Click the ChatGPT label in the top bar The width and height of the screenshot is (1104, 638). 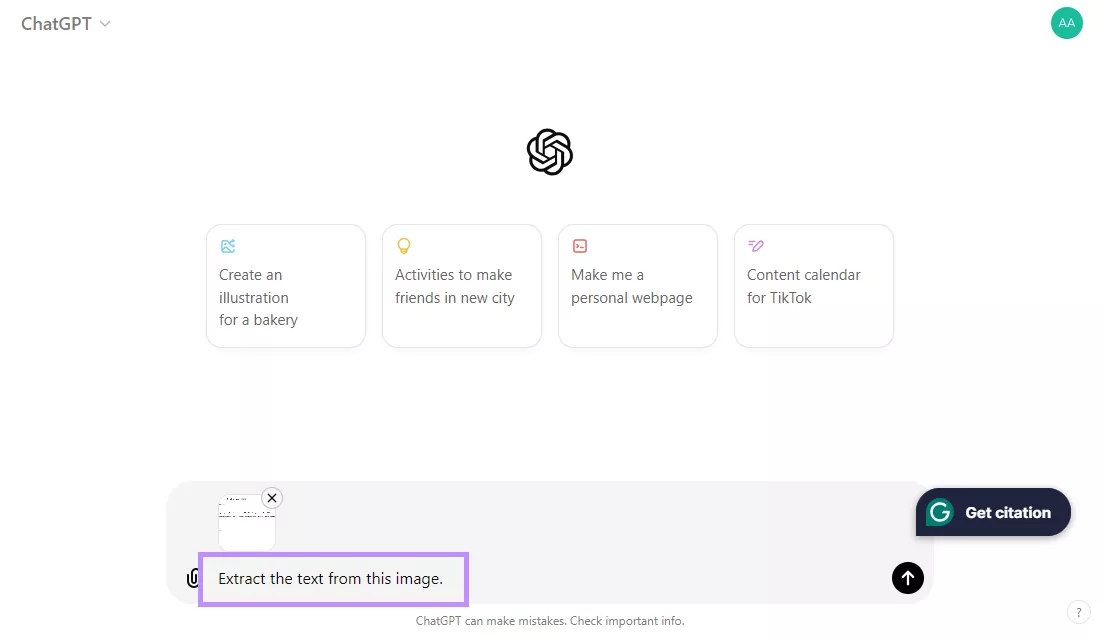(55, 23)
